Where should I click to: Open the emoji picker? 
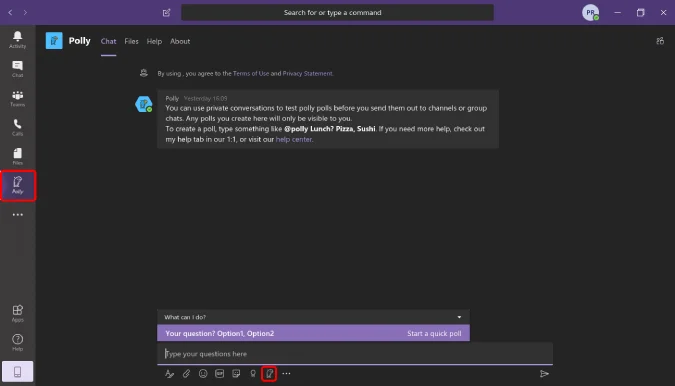[x=203, y=374]
